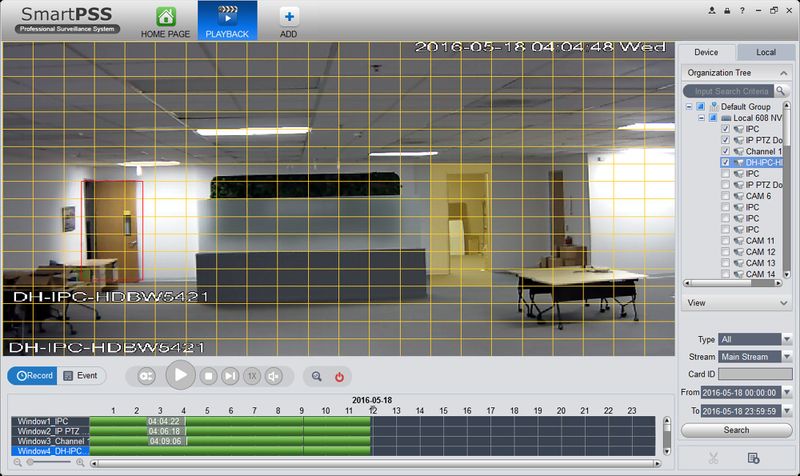Check the CAM 6 checkbox
Screen dimensions: 800x476
(726, 196)
